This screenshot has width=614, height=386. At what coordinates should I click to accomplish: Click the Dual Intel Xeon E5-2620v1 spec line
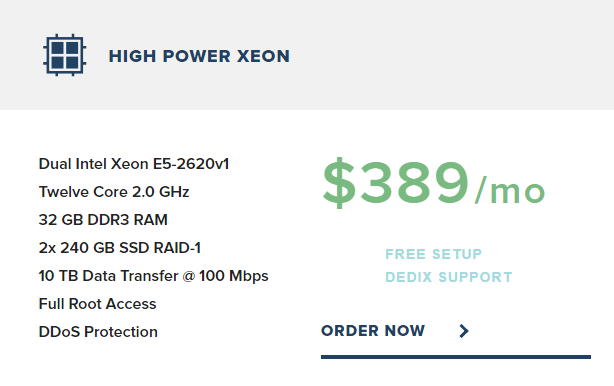134,164
